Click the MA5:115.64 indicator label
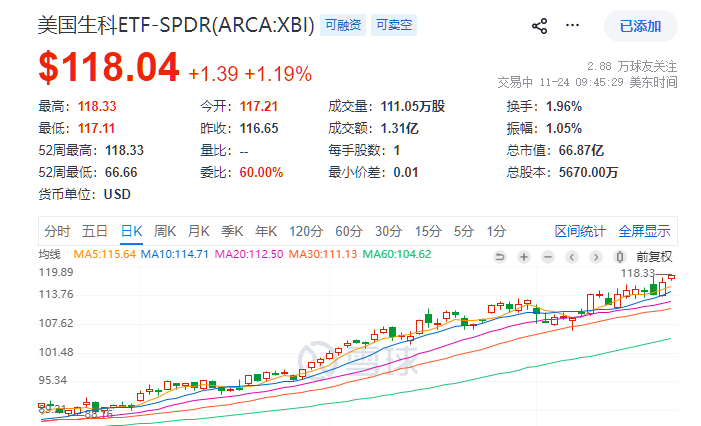Image resolution: width=701 pixels, height=426 pixels. click(x=104, y=254)
